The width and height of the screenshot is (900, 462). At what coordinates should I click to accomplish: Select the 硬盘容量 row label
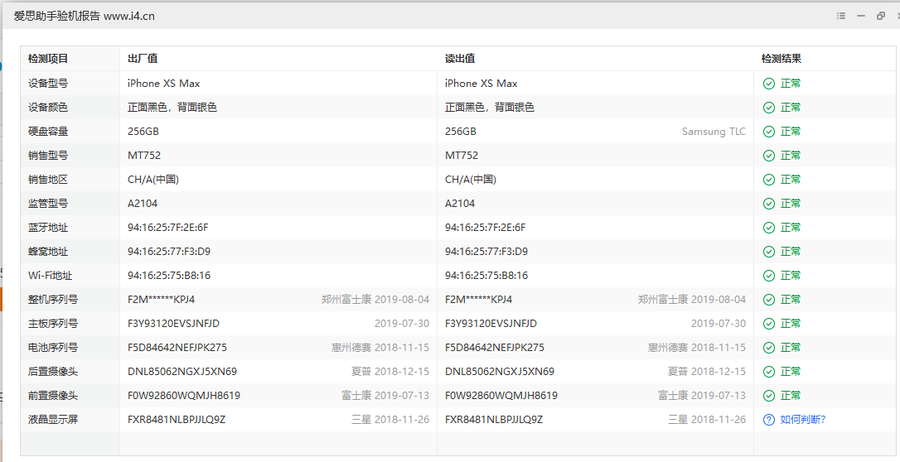pos(48,131)
